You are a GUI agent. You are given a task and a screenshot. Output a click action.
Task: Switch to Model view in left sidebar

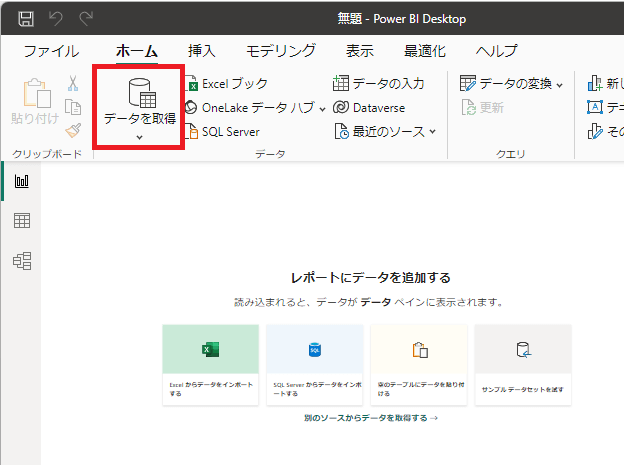click(21, 261)
